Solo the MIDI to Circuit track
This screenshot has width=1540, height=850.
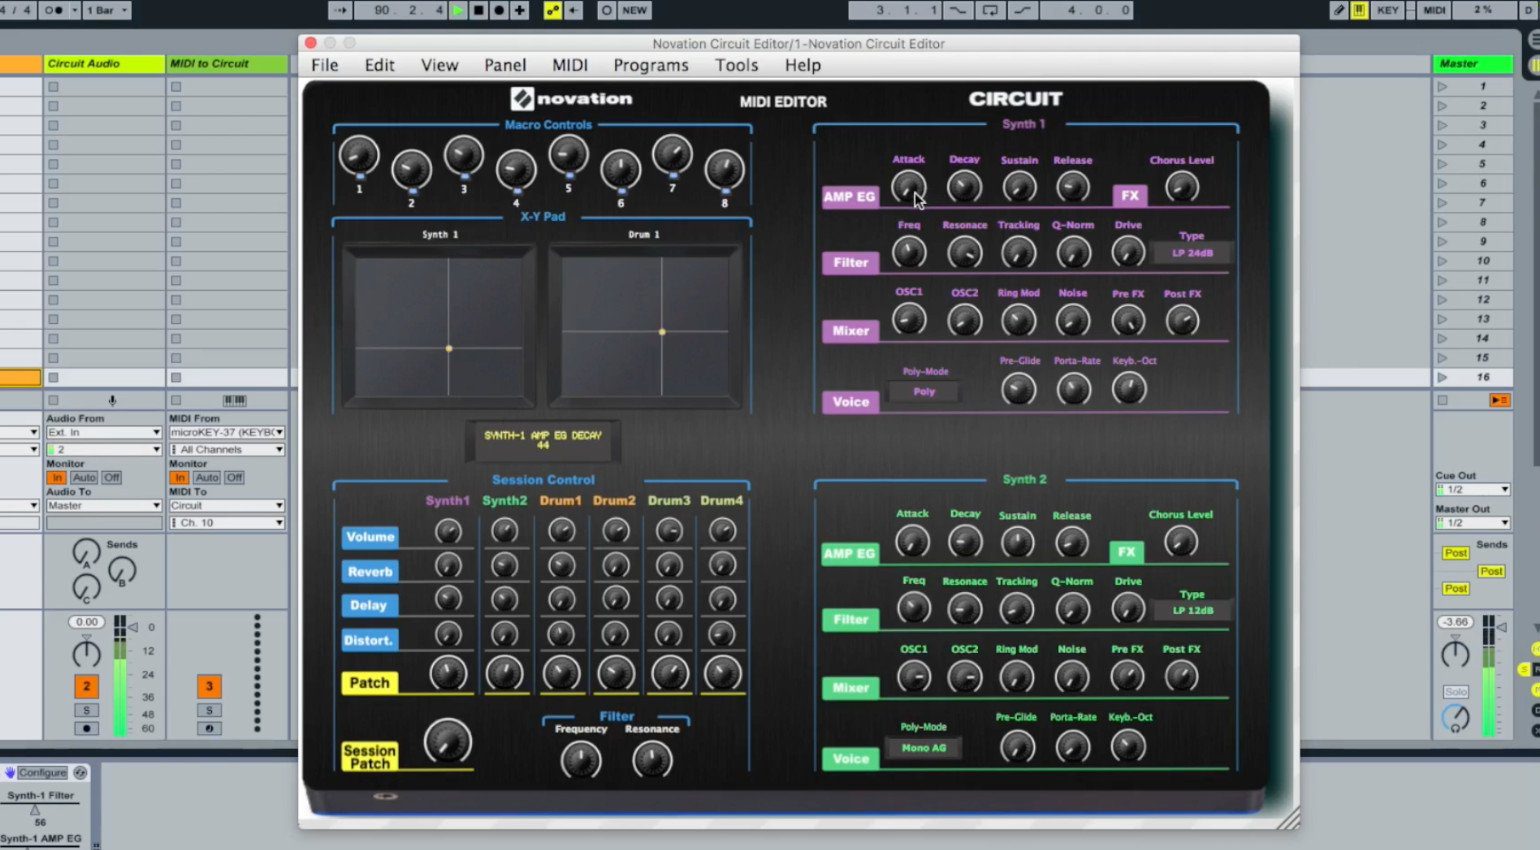coord(209,710)
